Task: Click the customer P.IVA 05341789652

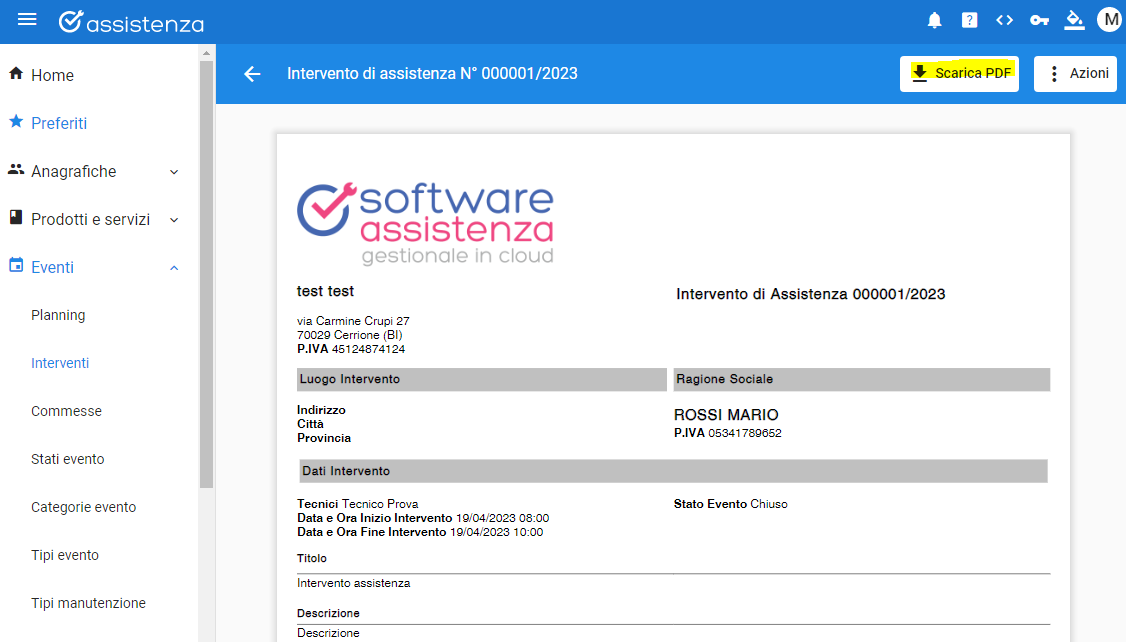Action: tap(727, 433)
